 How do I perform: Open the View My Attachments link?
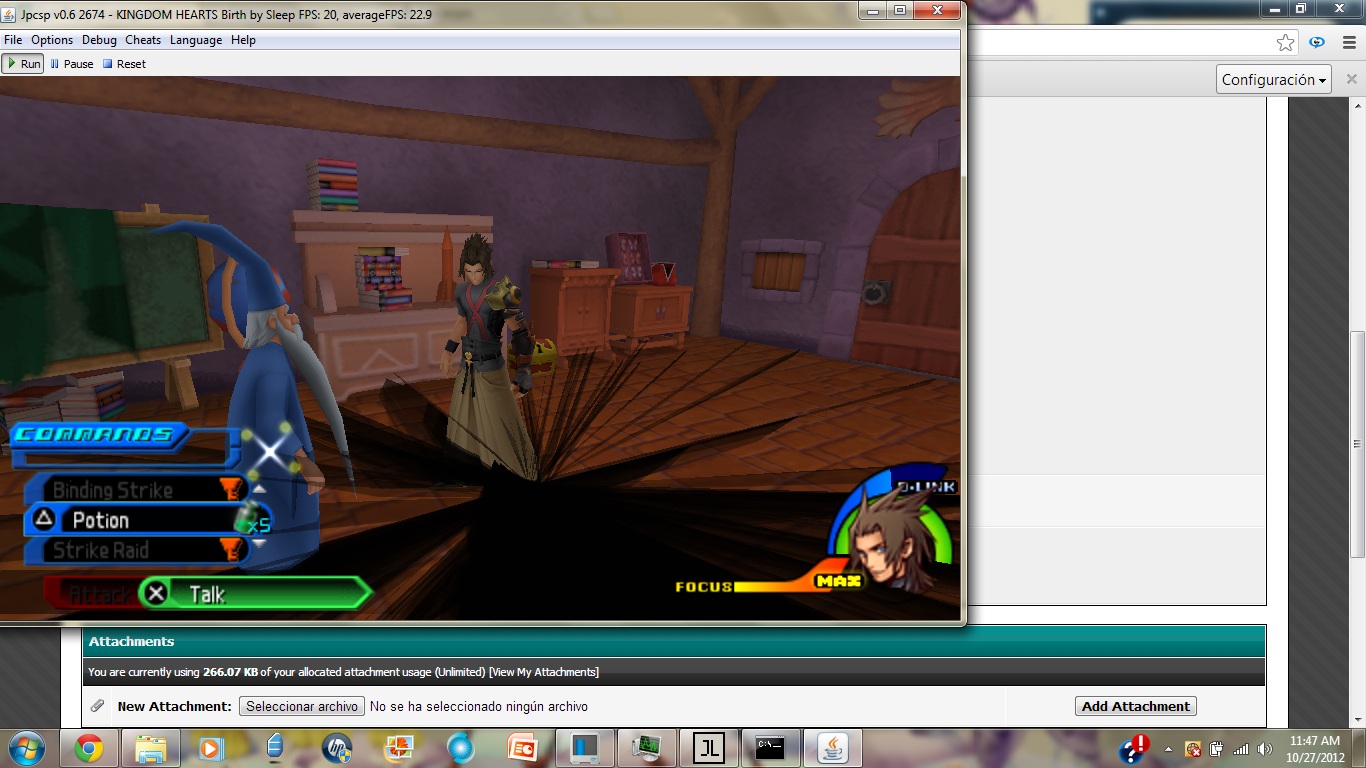[544, 672]
